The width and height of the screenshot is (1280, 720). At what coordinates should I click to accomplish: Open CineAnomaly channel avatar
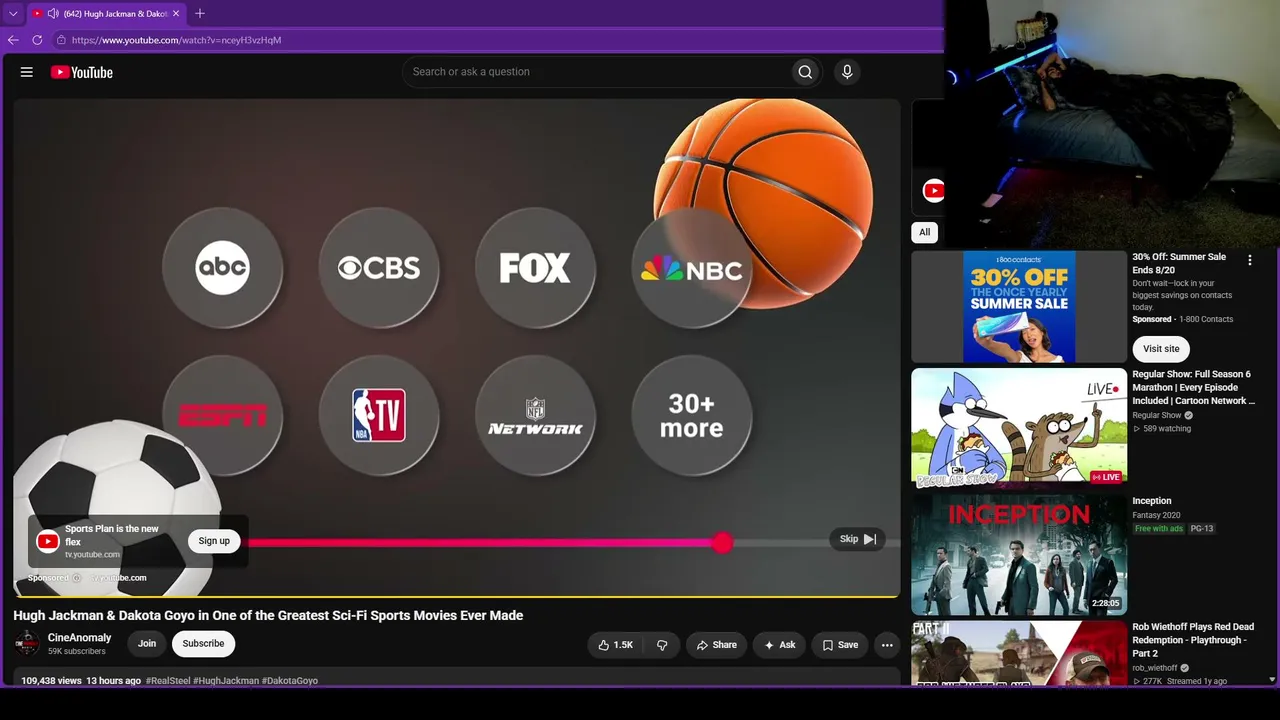coord(27,644)
